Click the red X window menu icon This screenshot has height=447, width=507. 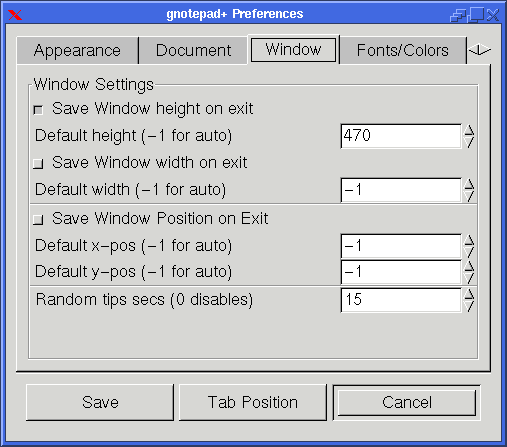tap(15, 15)
